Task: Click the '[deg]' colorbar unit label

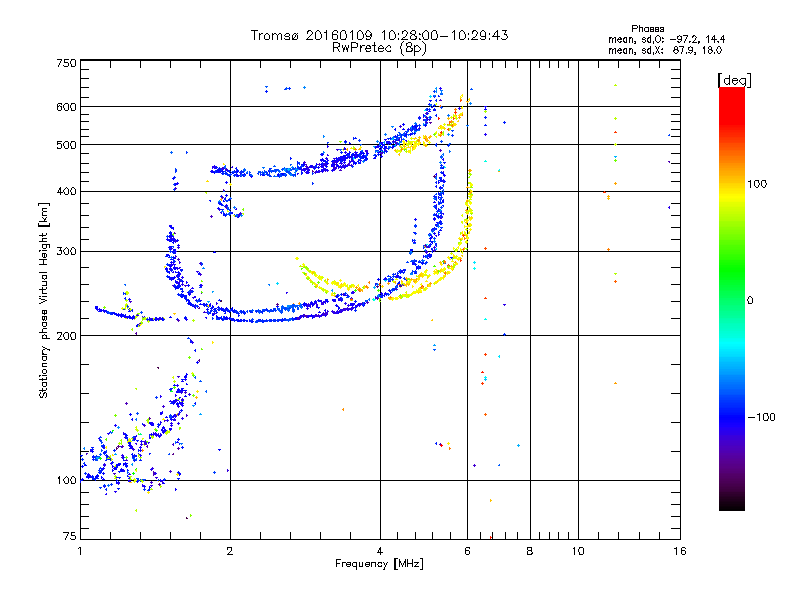Action: [x=734, y=81]
